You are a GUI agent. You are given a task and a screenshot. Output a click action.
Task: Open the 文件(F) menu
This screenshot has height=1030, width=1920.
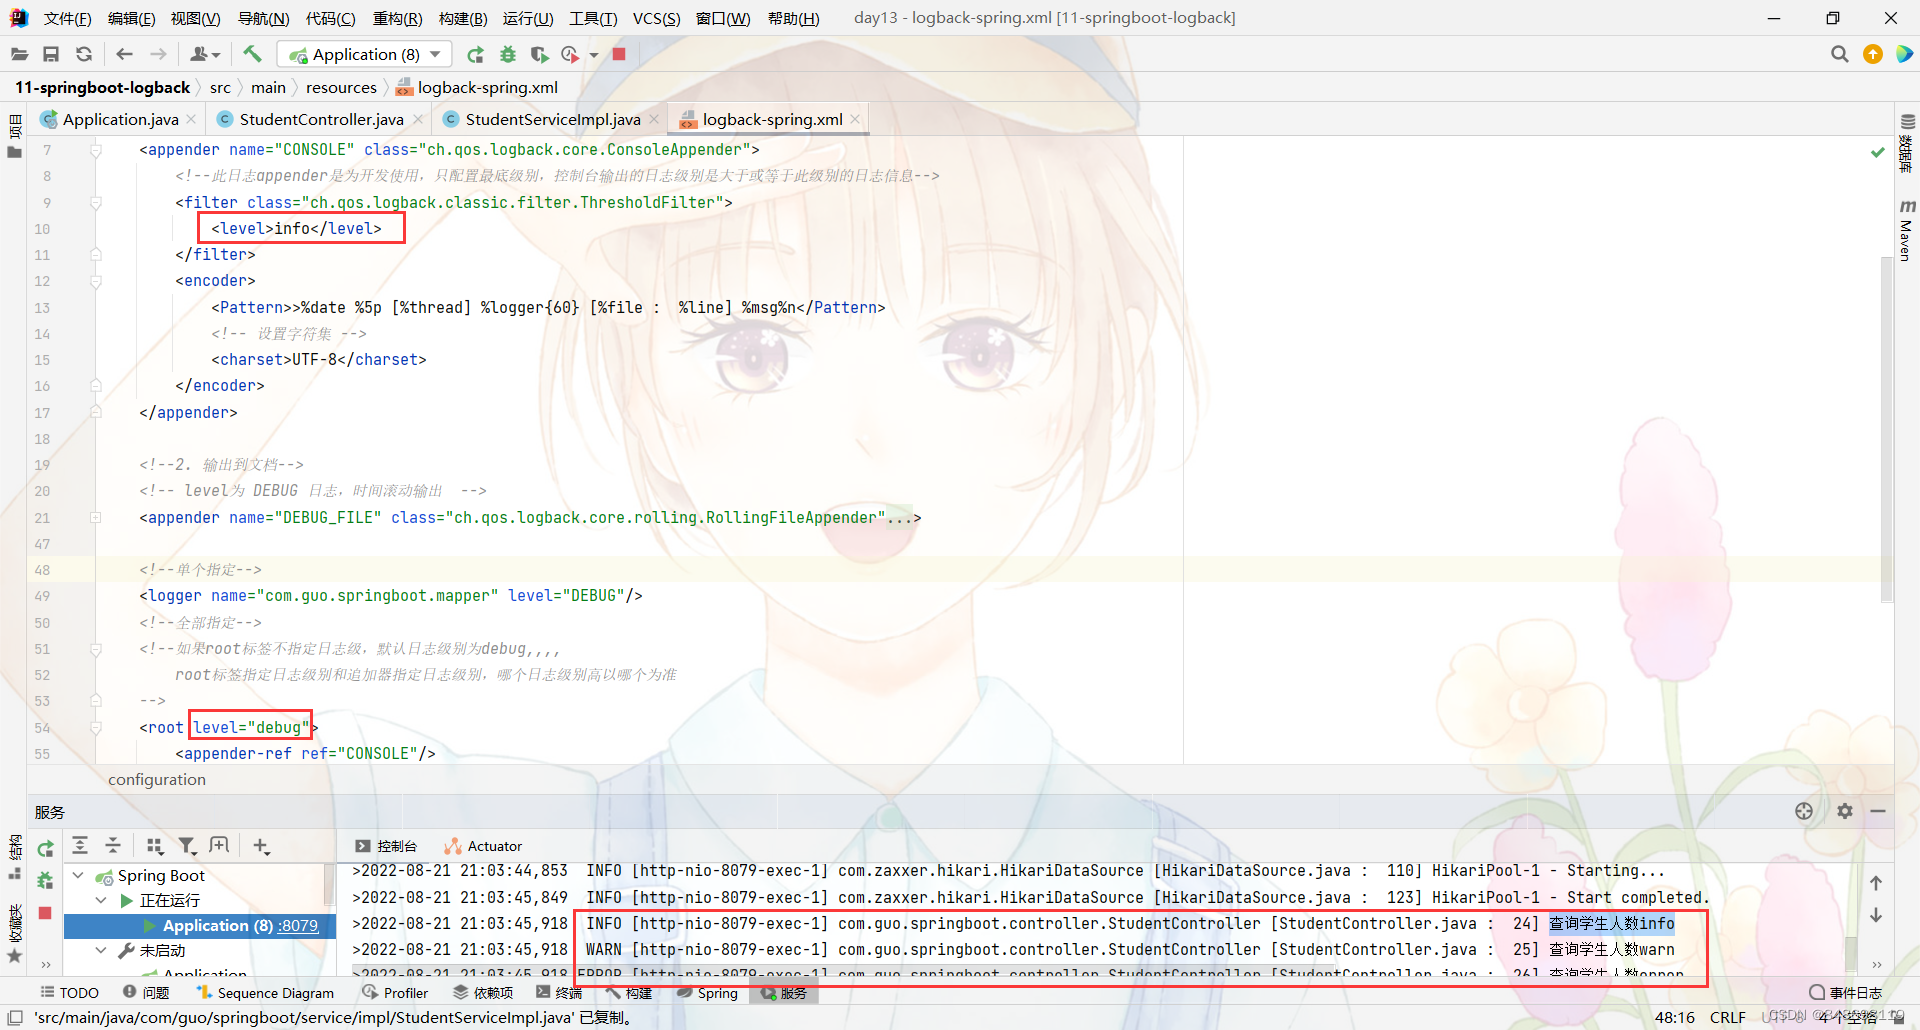coord(67,18)
